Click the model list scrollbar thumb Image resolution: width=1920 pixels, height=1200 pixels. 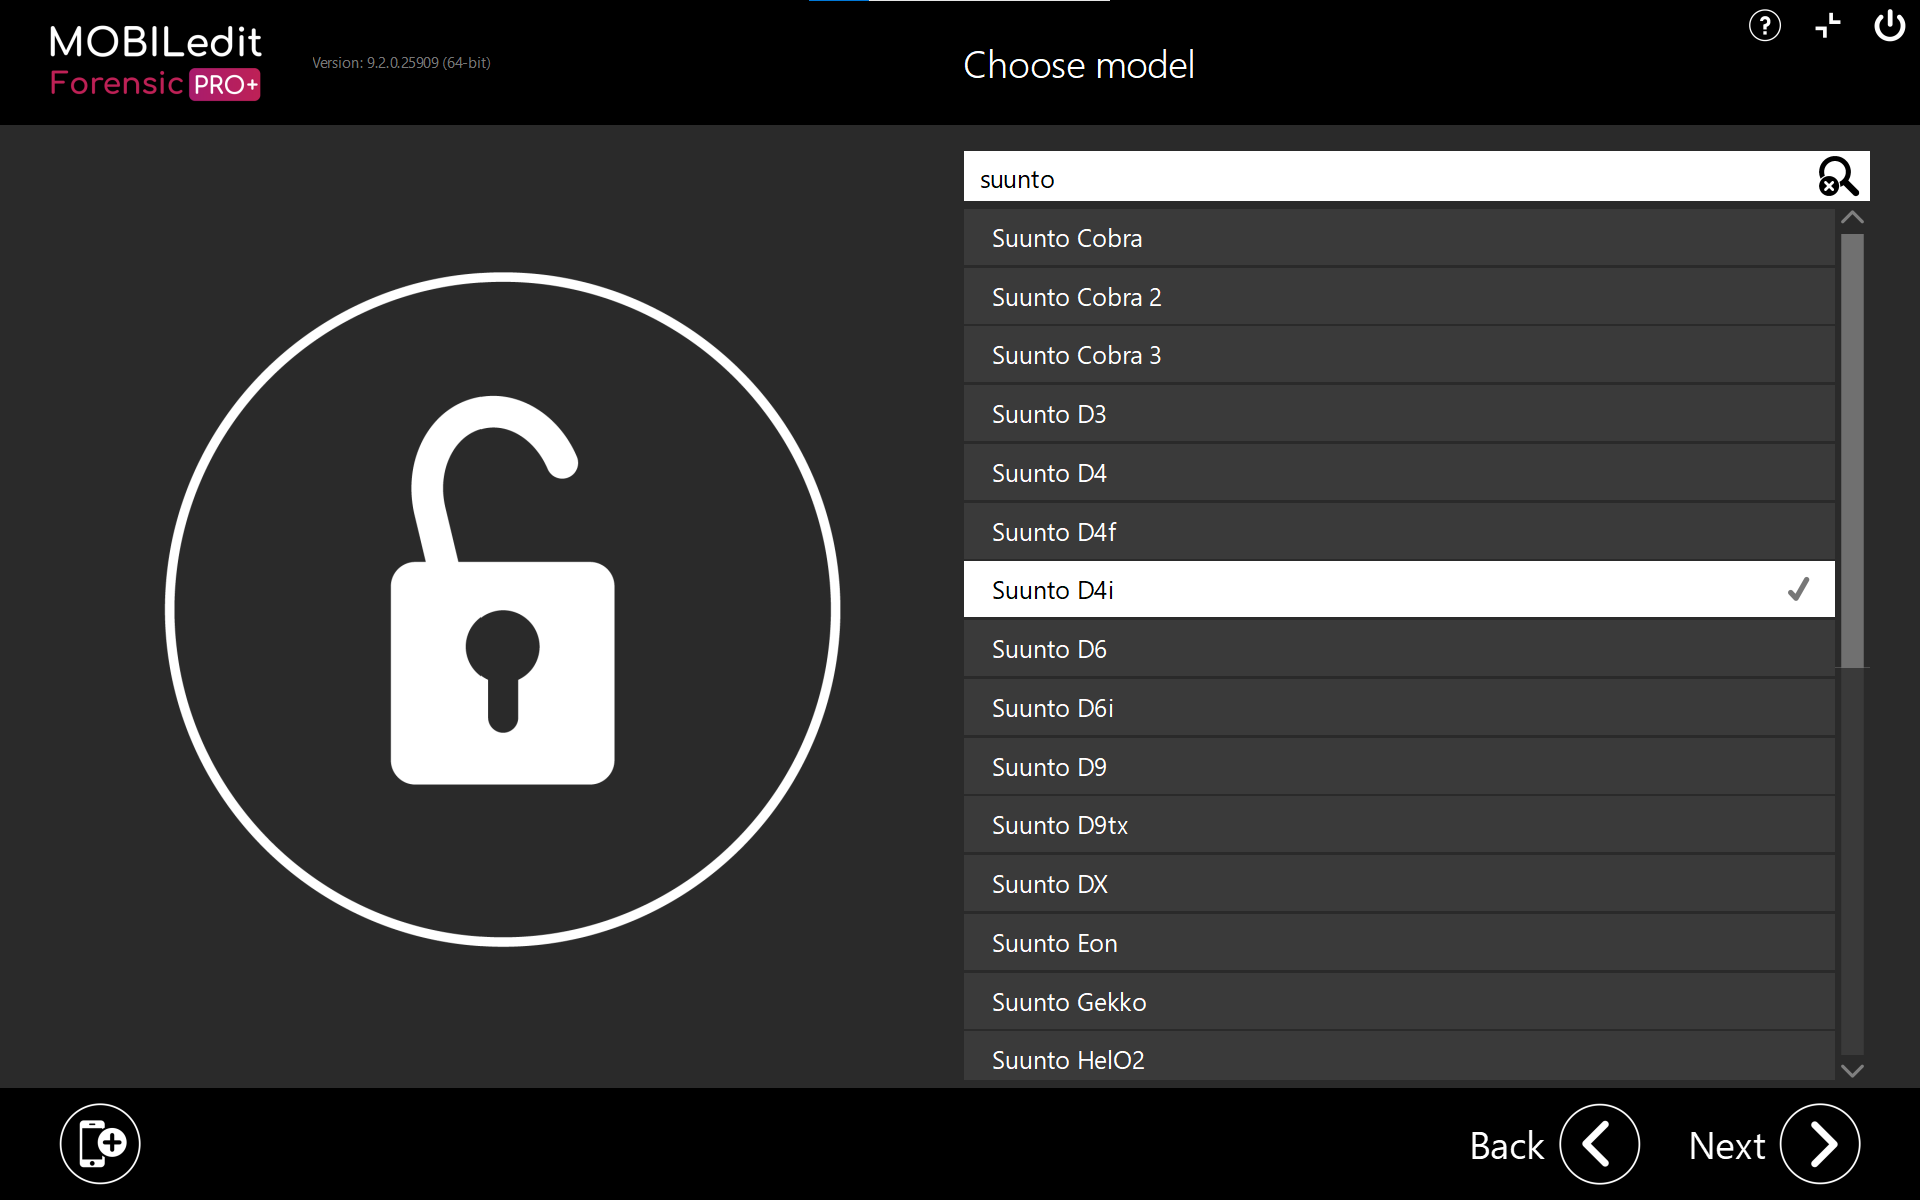pos(1852,450)
